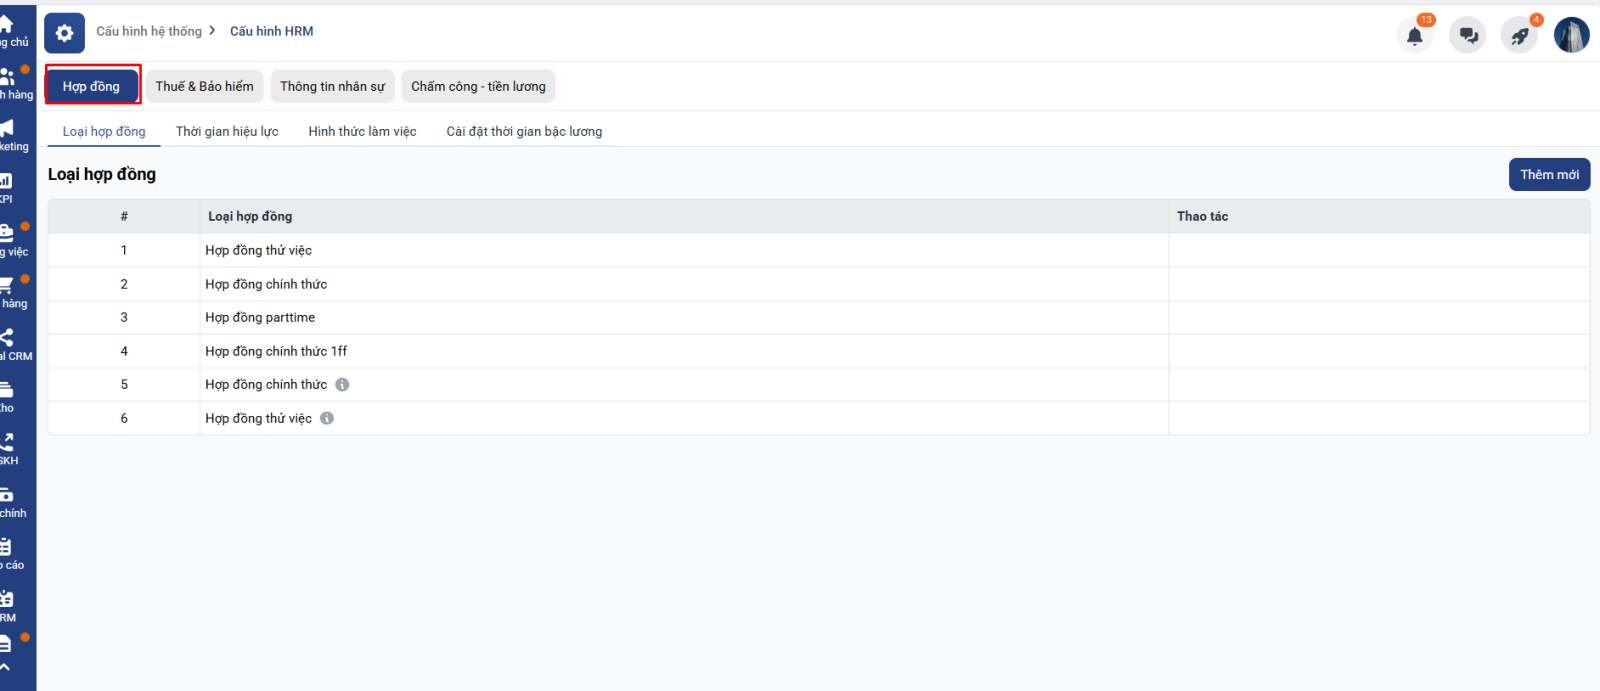
Task: Show info icon for row 6 contract
Action: tap(327, 419)
